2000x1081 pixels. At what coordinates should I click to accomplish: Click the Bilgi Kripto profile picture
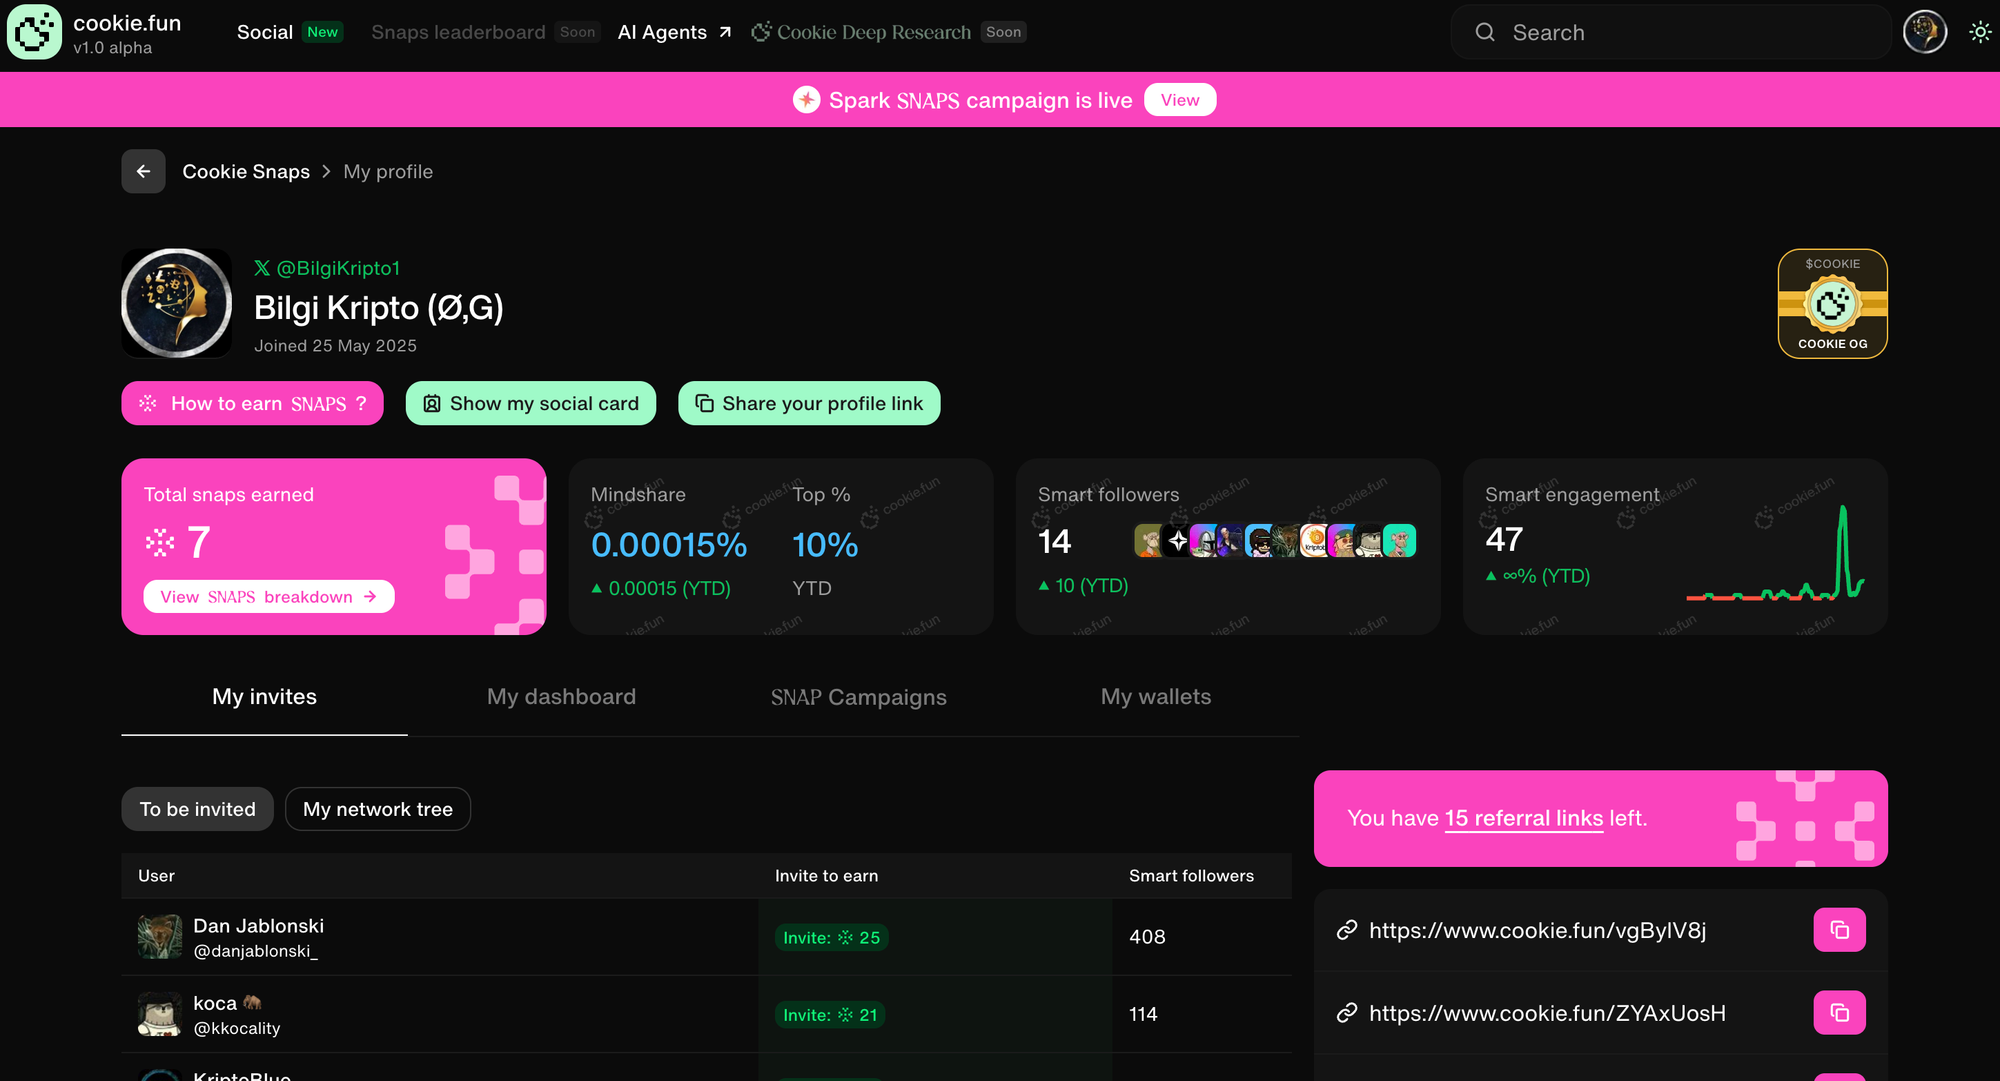[177, 303]
